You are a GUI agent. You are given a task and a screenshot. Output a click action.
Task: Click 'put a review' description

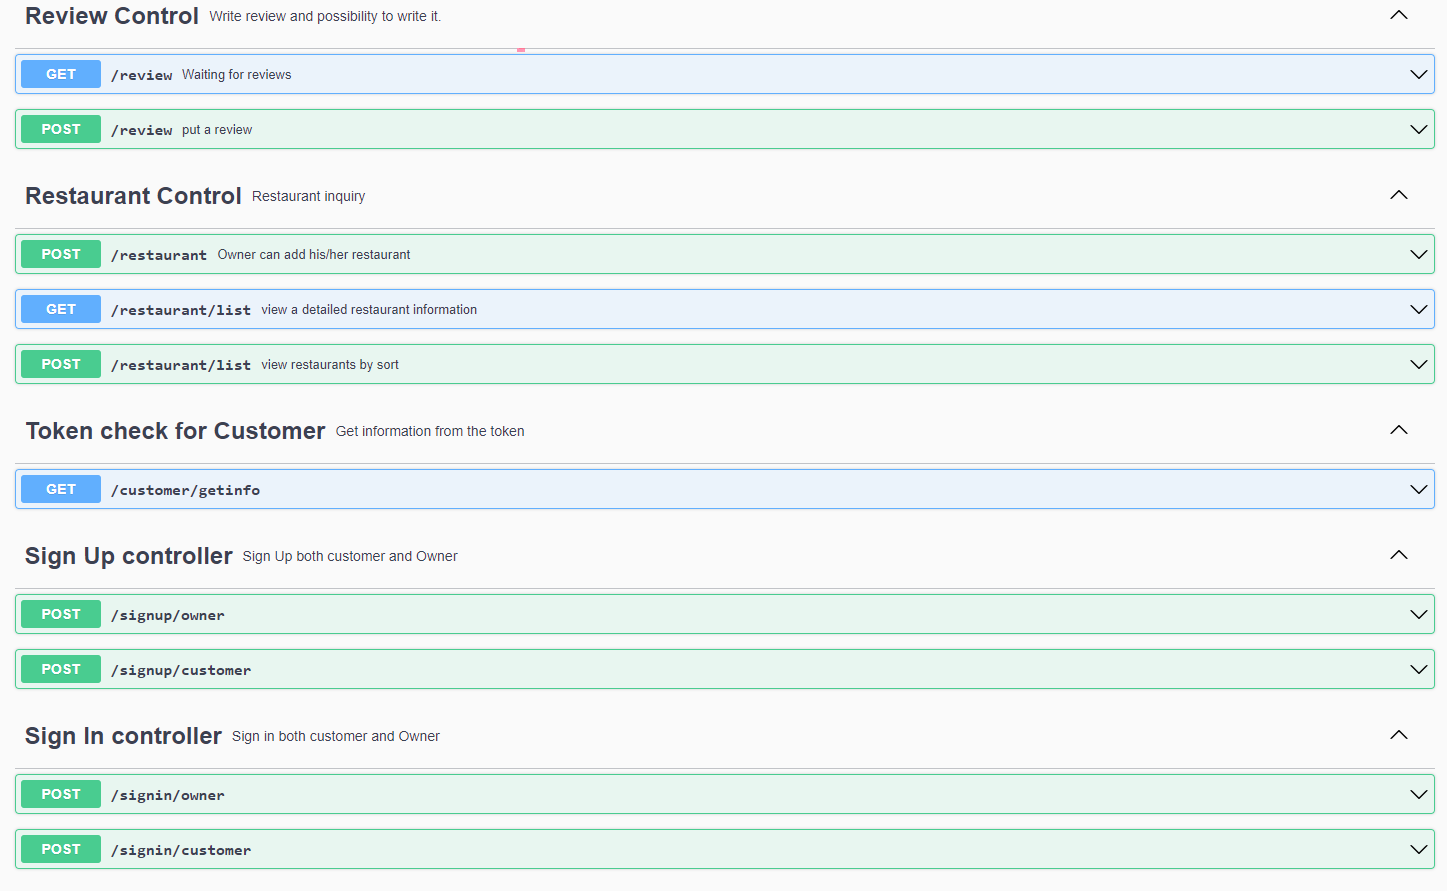pyautogui.click(x=217, y=129)
